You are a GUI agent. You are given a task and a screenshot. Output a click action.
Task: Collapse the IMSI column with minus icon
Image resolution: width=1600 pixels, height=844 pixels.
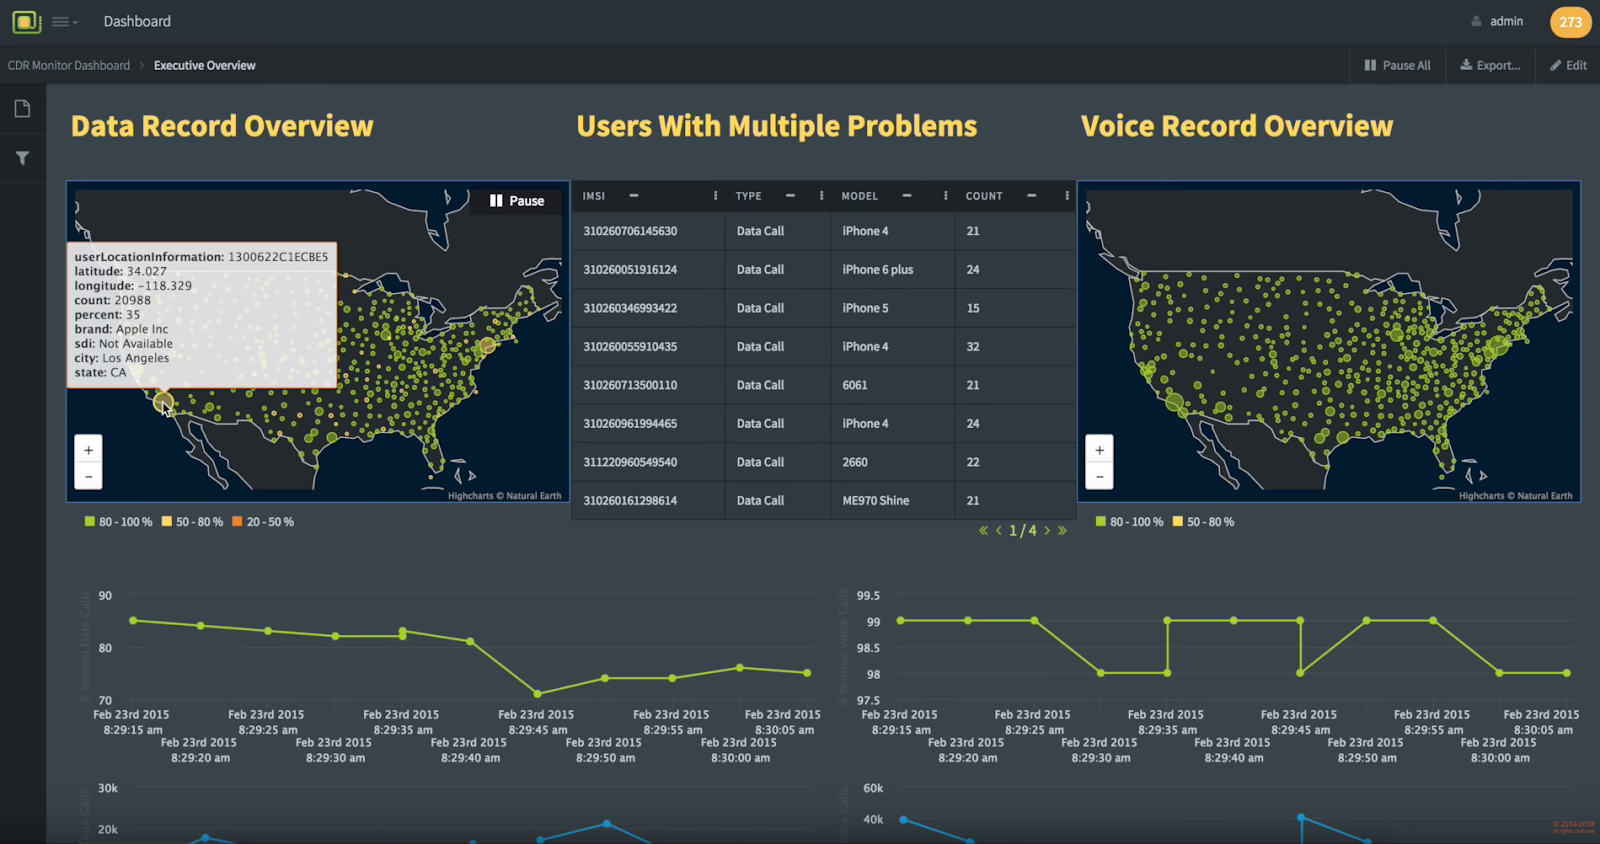coord(634,196)
